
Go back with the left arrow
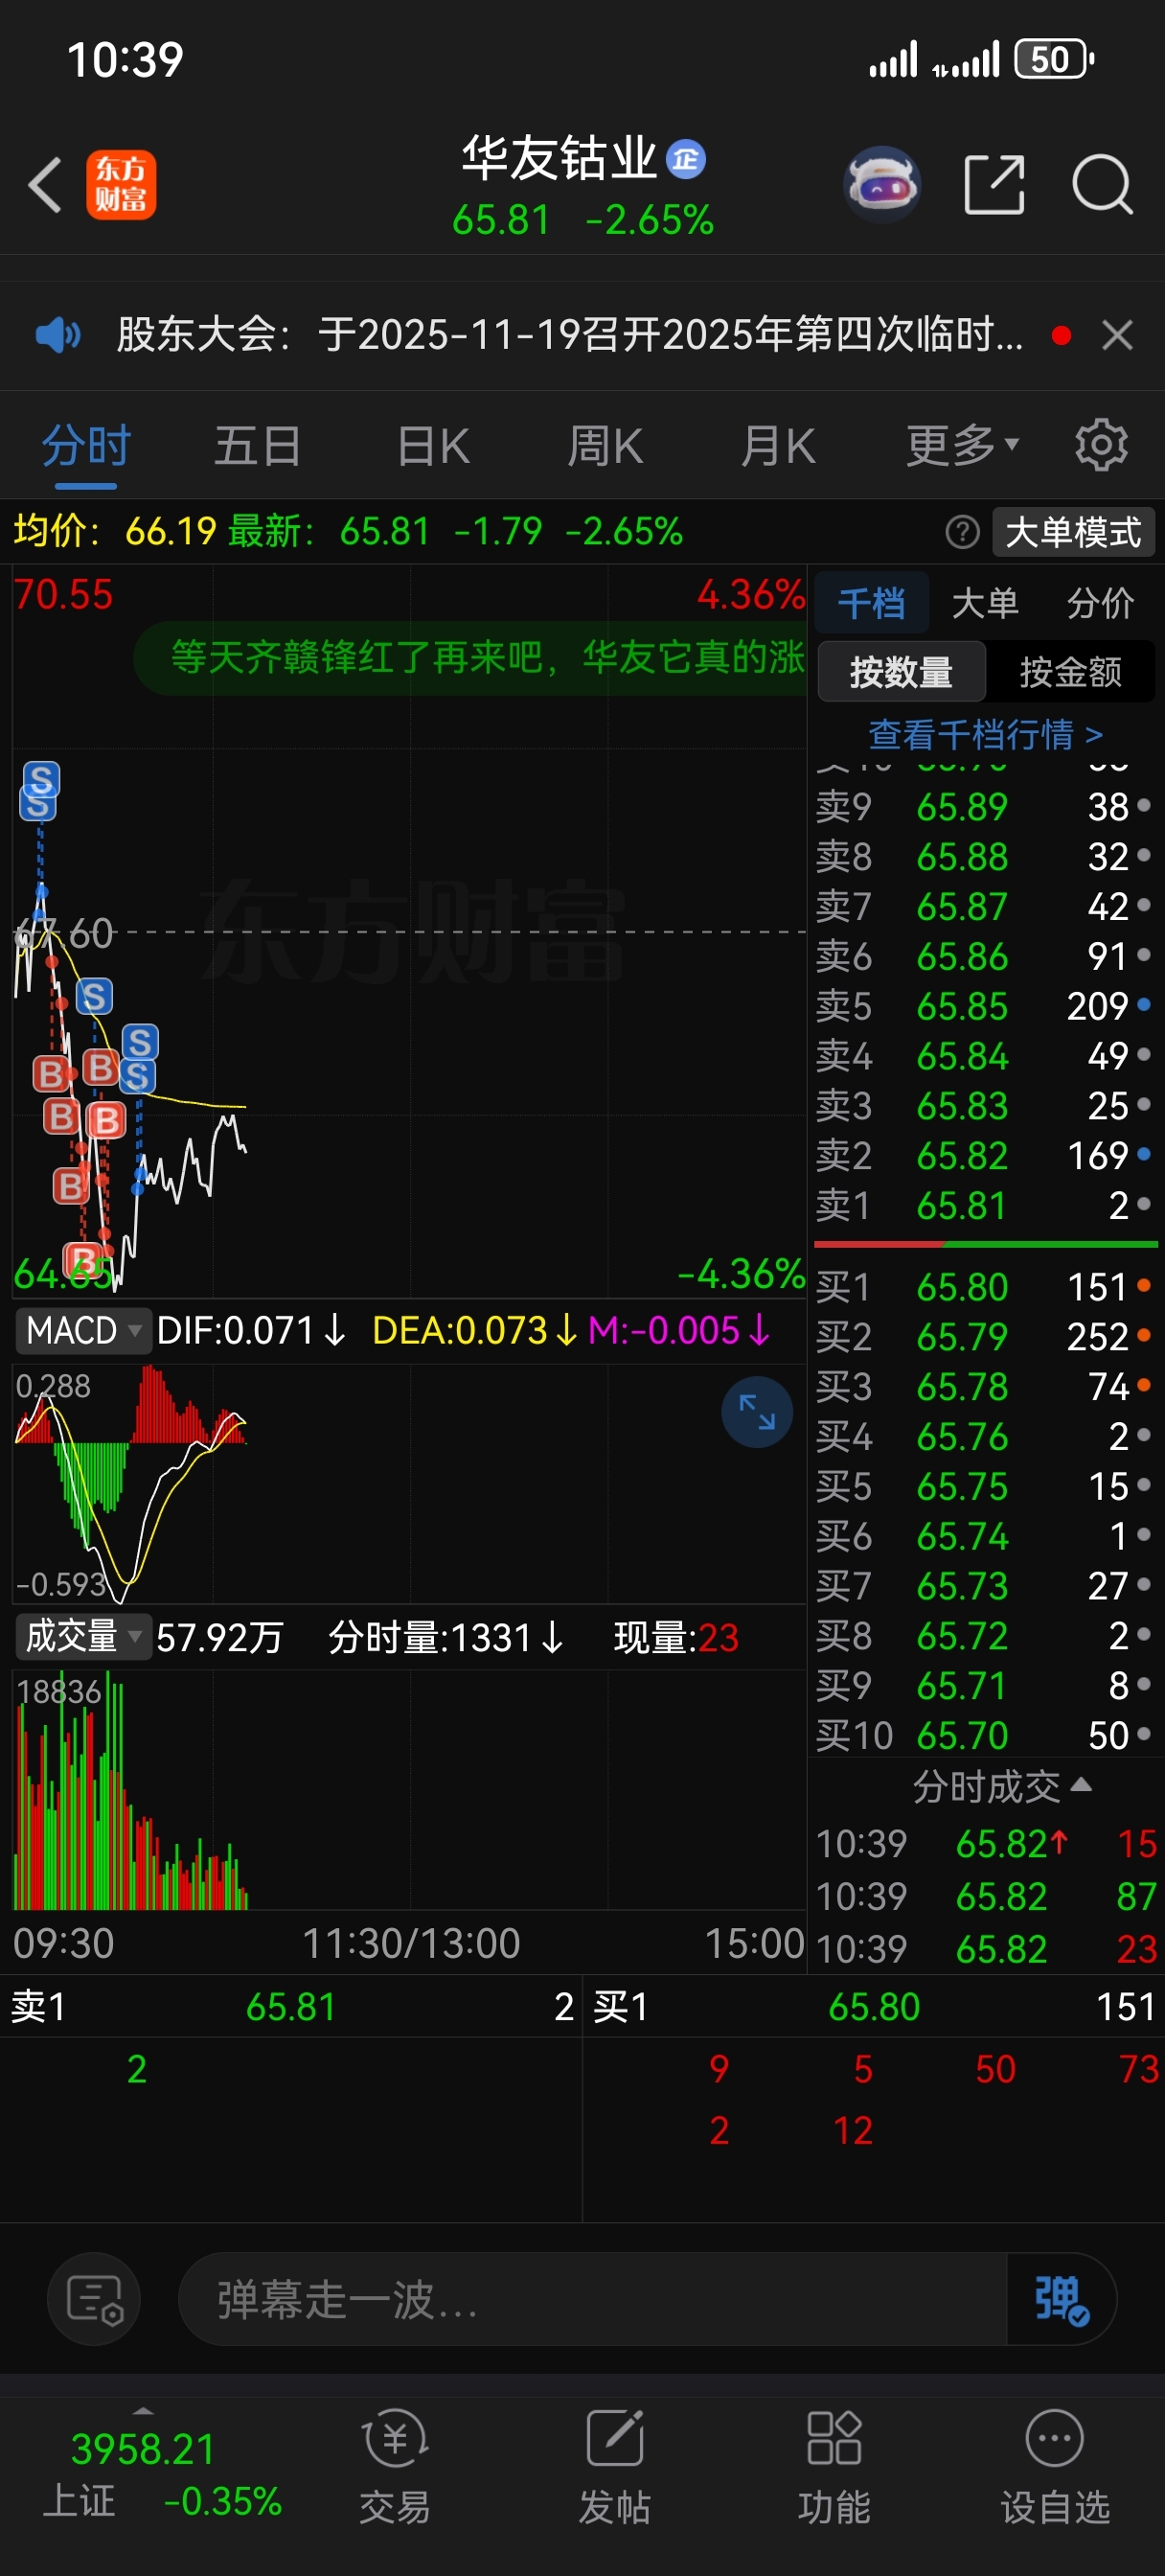coord(46,185)
